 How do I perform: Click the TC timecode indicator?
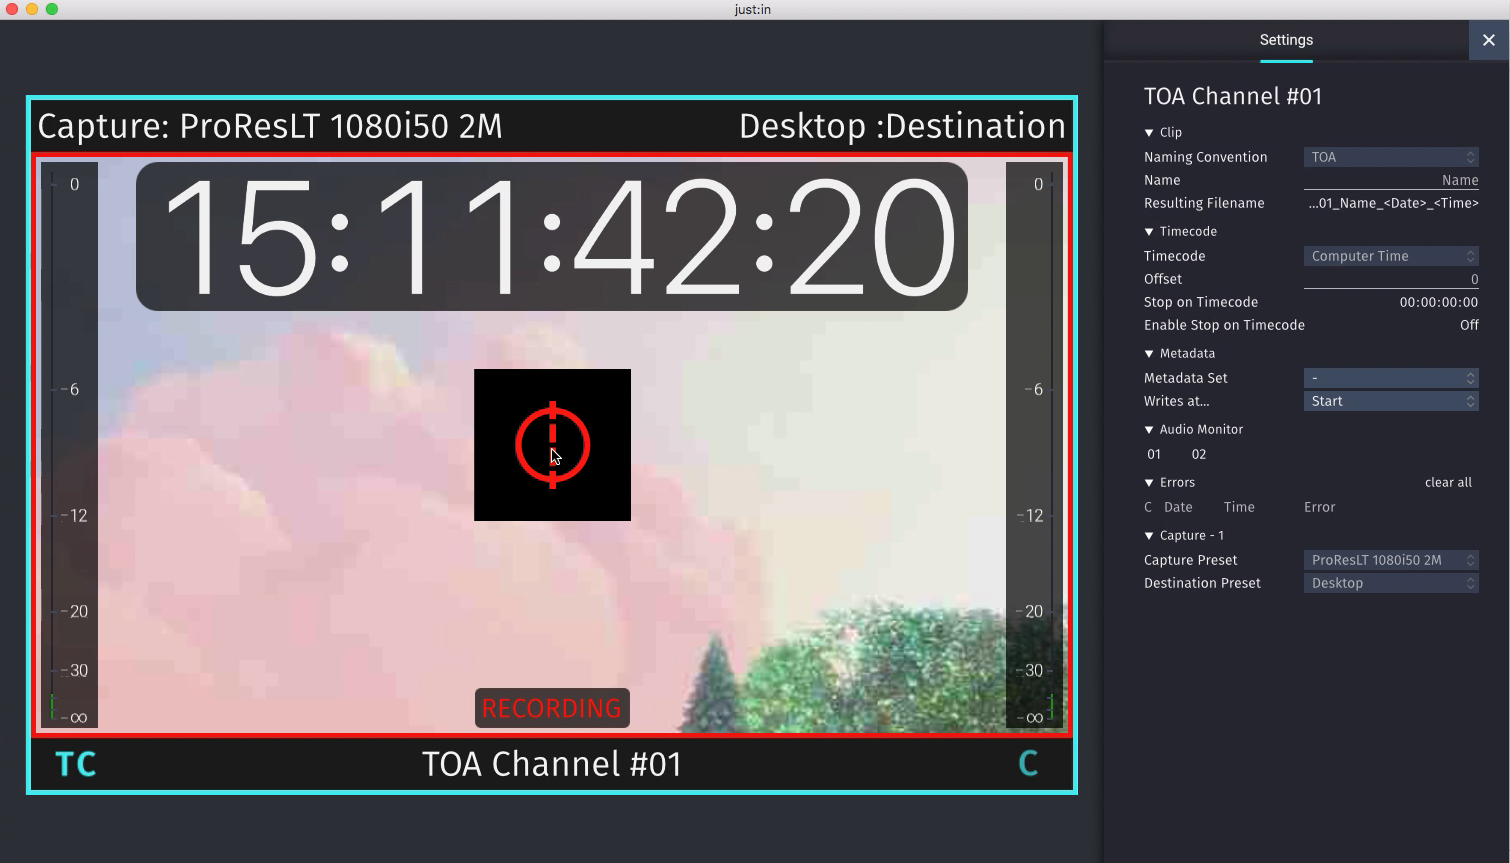76,765
